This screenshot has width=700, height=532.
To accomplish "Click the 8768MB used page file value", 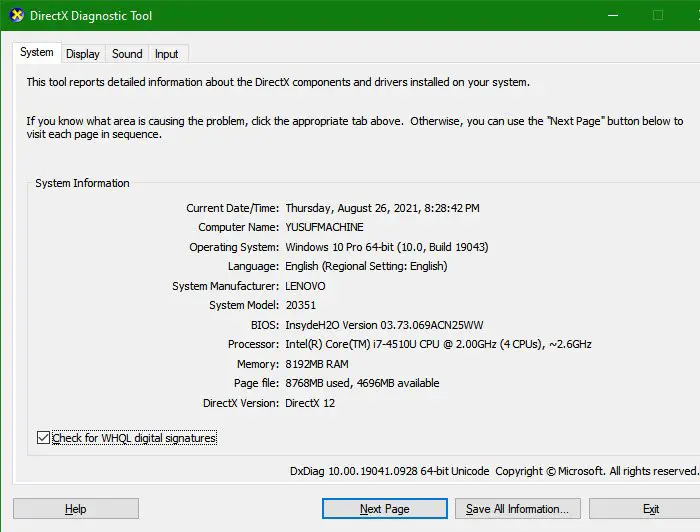I will (x=362, y=383).
